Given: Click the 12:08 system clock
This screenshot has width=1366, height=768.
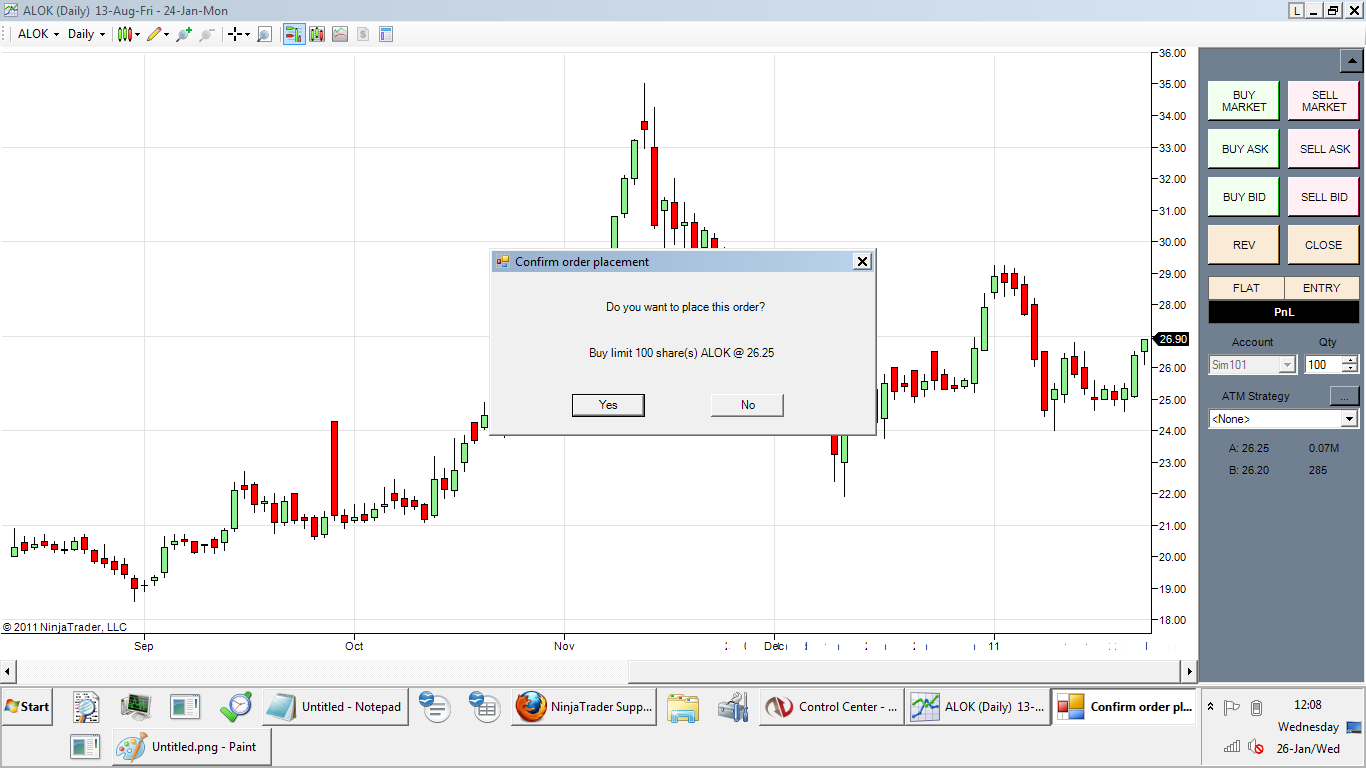Looking at the screenshot, I should [x=1308, y=705].
